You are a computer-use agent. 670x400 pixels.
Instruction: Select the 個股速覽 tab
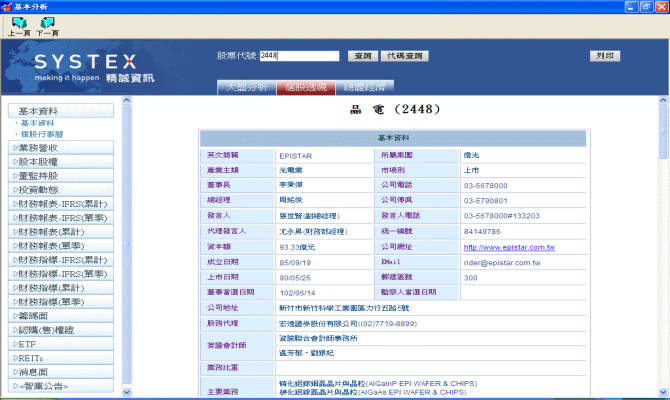[x=306, y=87]
